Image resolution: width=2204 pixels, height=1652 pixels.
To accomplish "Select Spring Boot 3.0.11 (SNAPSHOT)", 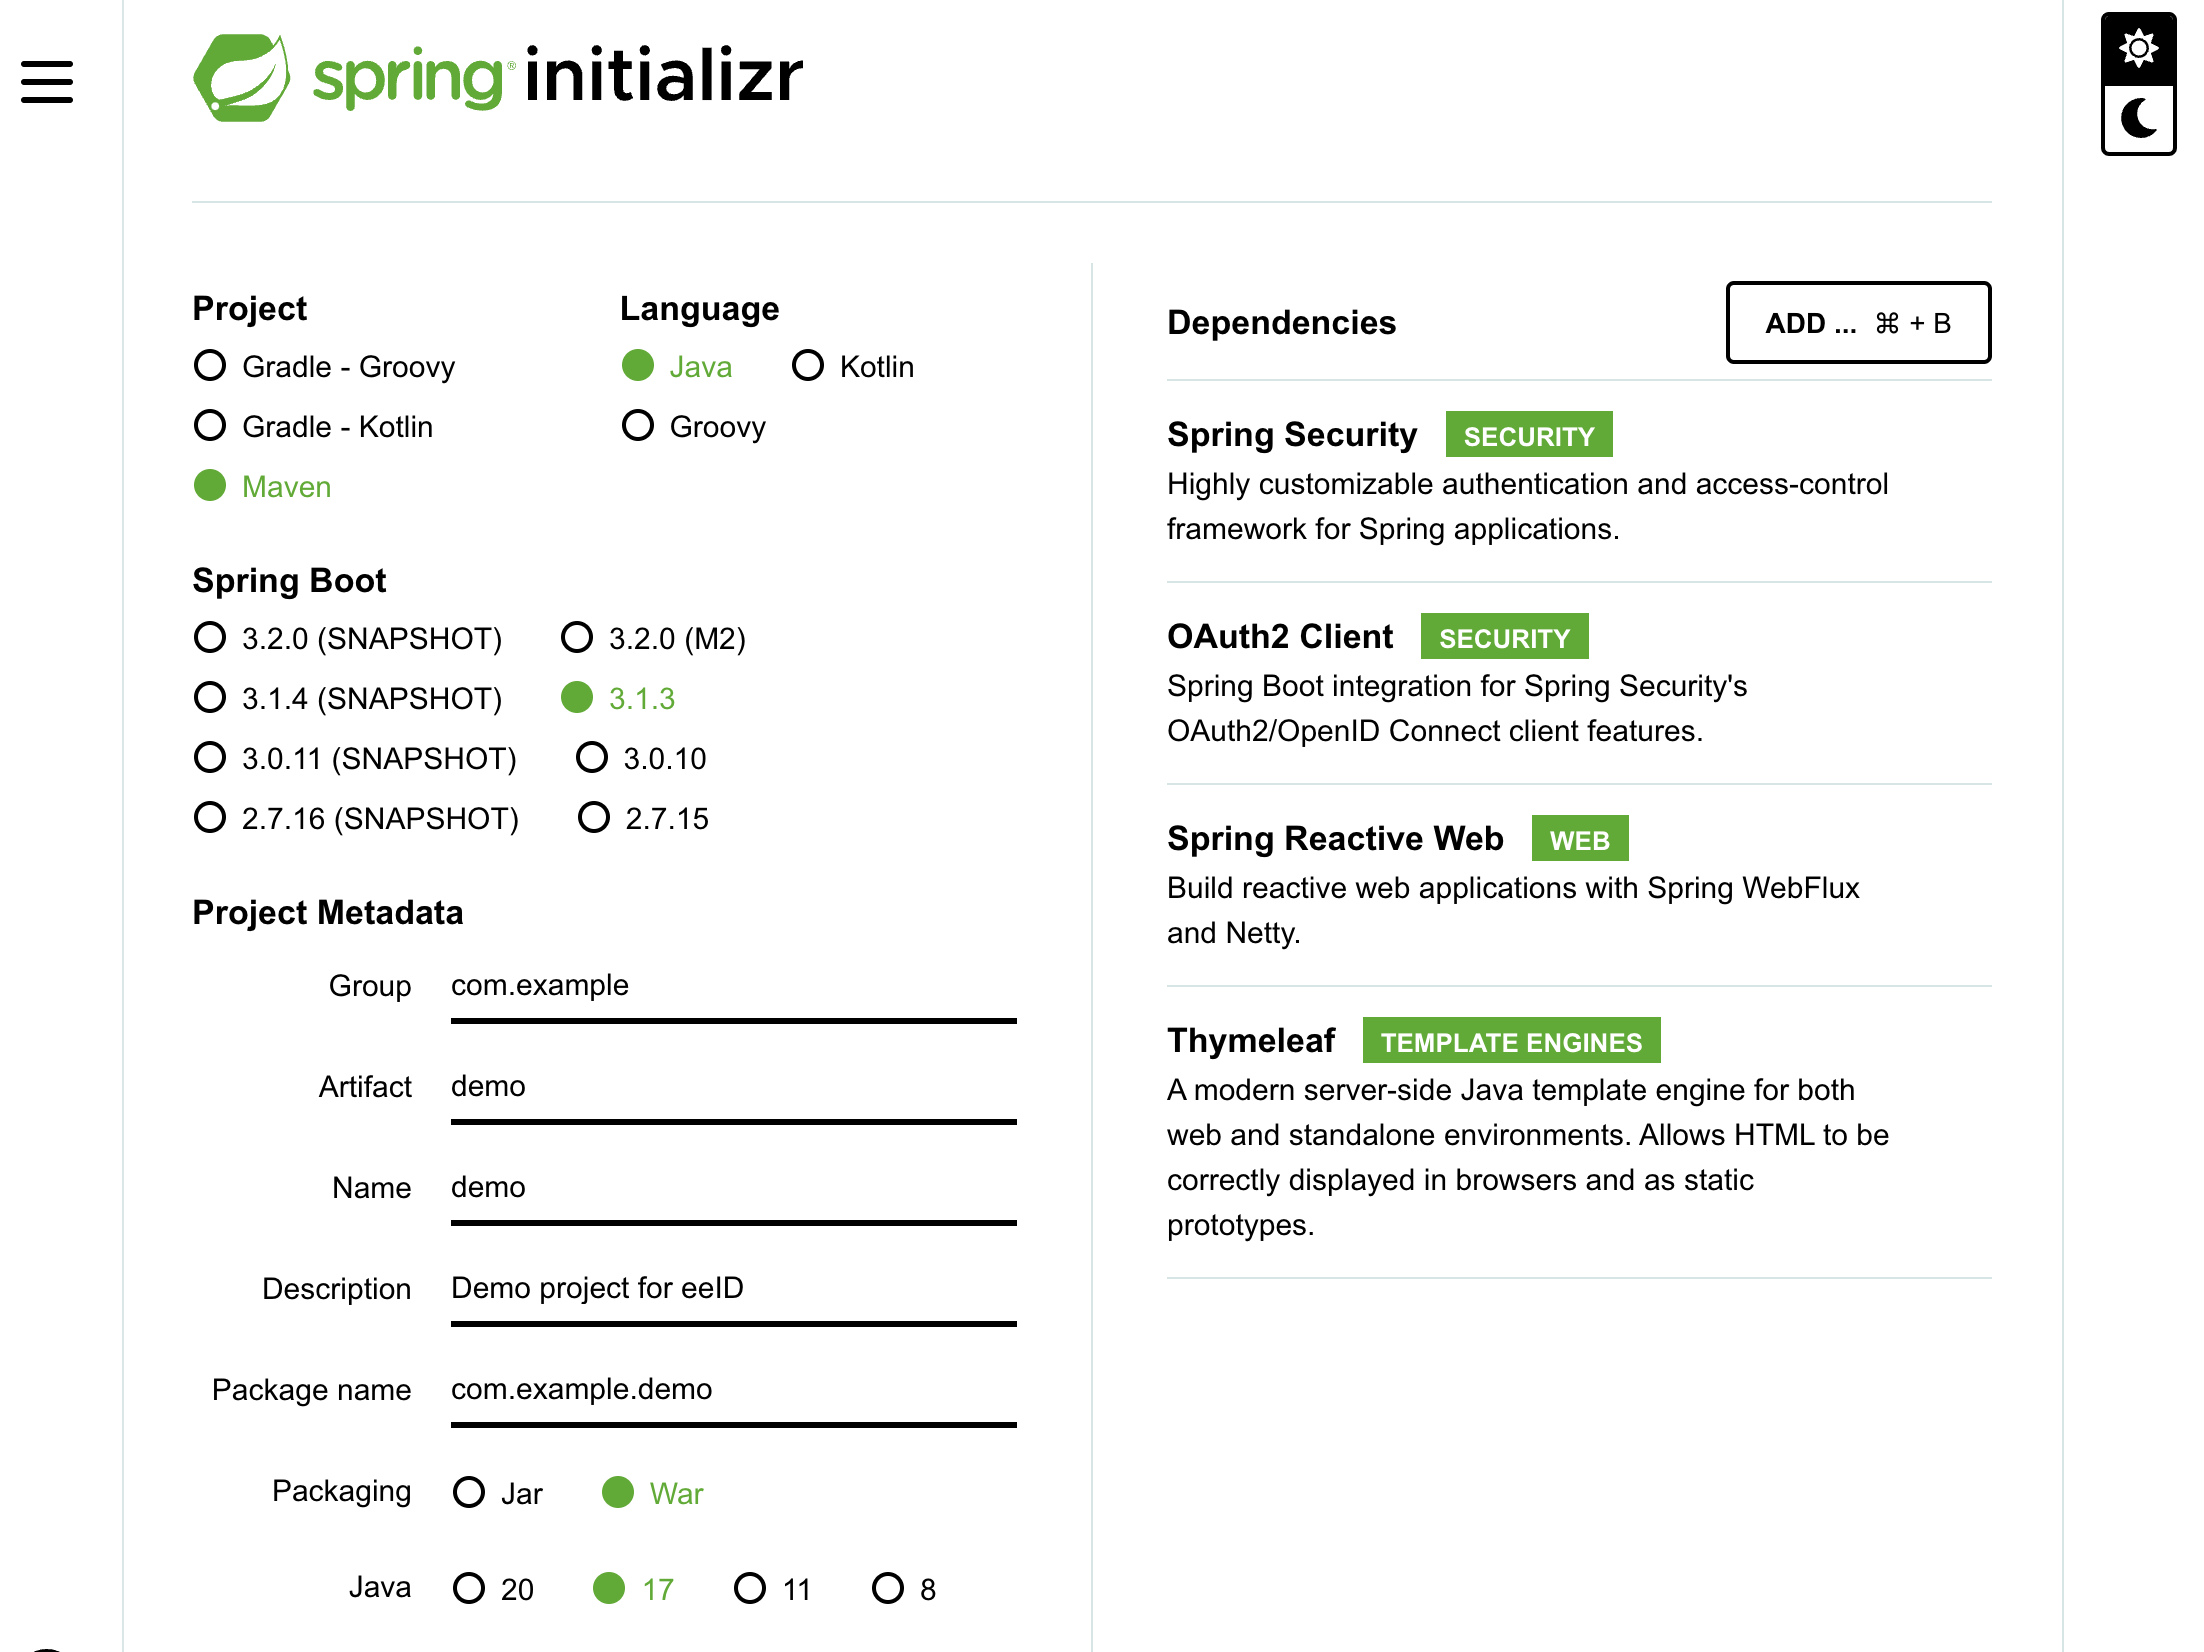I will pyautogui.click(x=355, y=759).
